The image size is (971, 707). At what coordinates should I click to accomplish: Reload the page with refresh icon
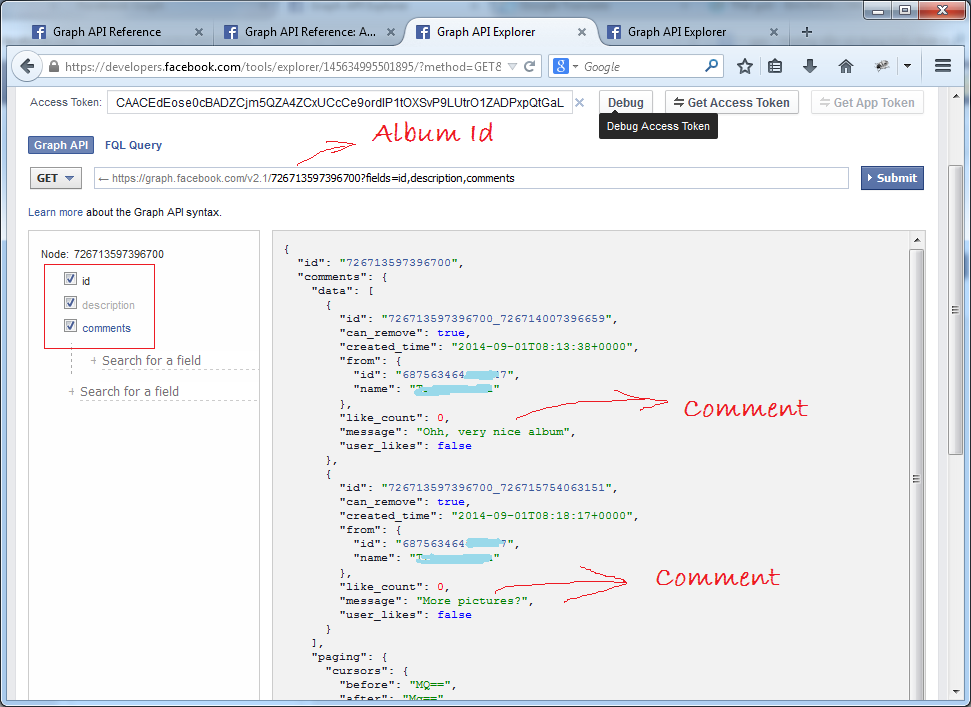click(x=529, y=66)
